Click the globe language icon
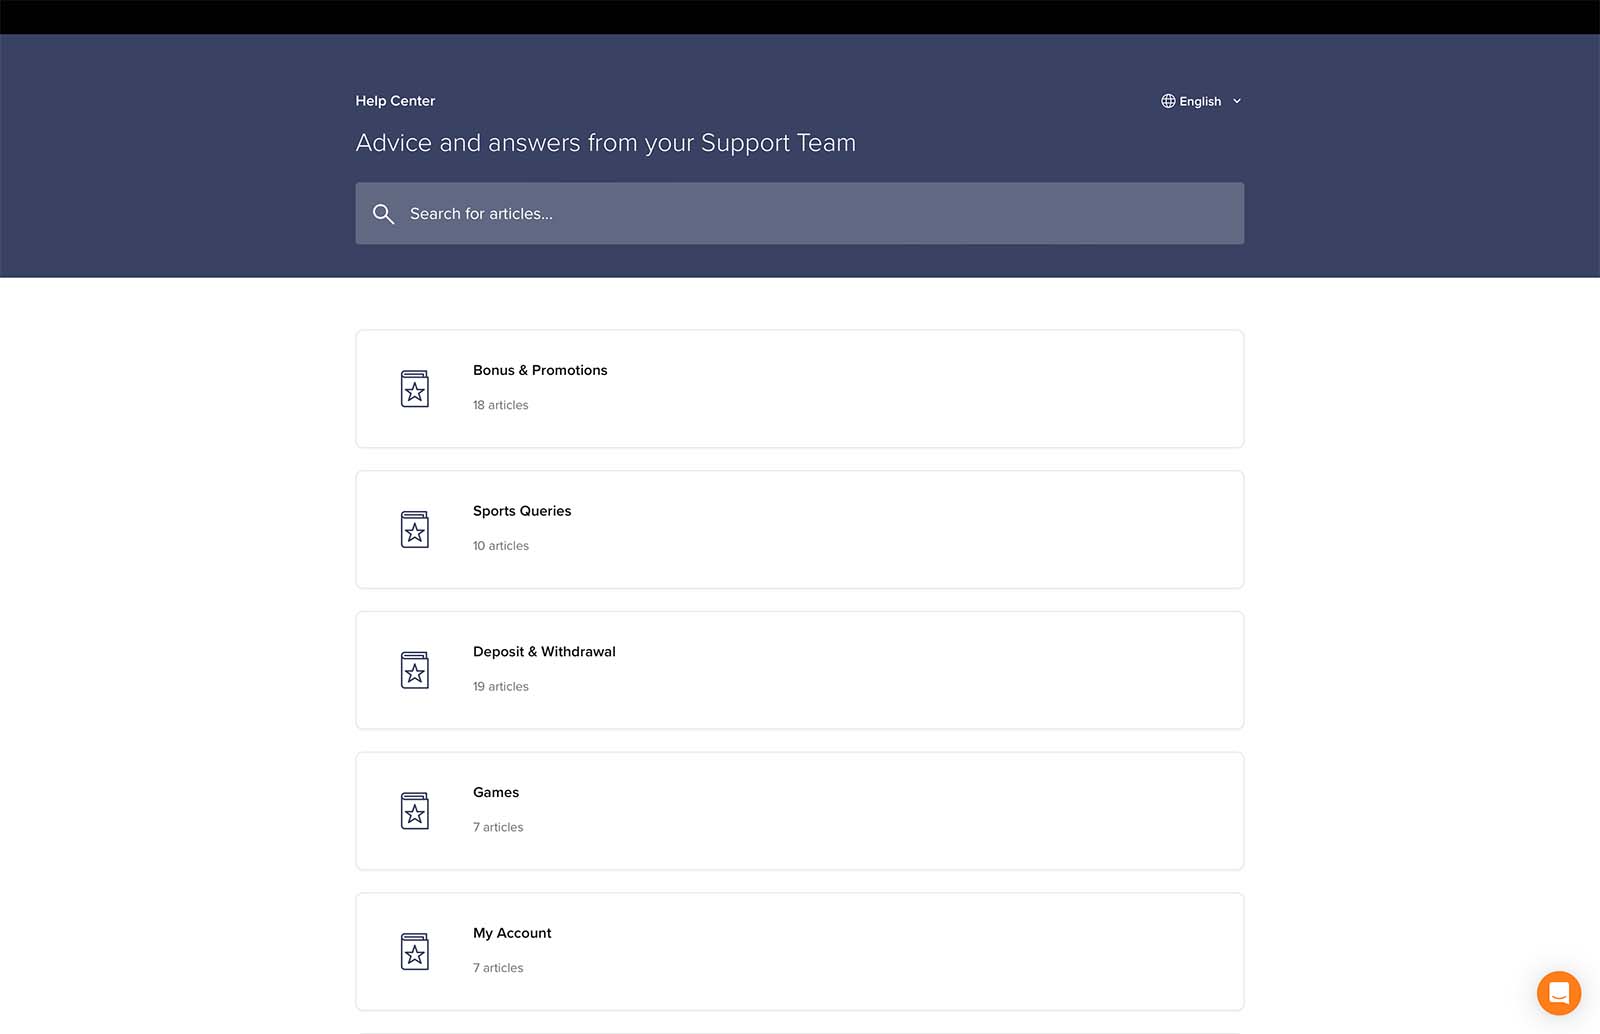The width and height of the screenshot is (1600, 1034). (x=1167, y=101)
